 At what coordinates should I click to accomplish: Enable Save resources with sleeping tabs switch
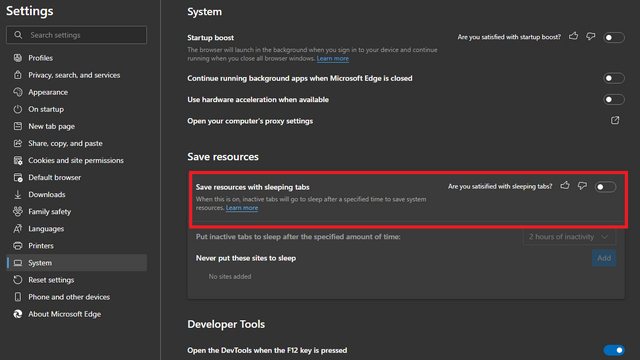pos(605,187)
